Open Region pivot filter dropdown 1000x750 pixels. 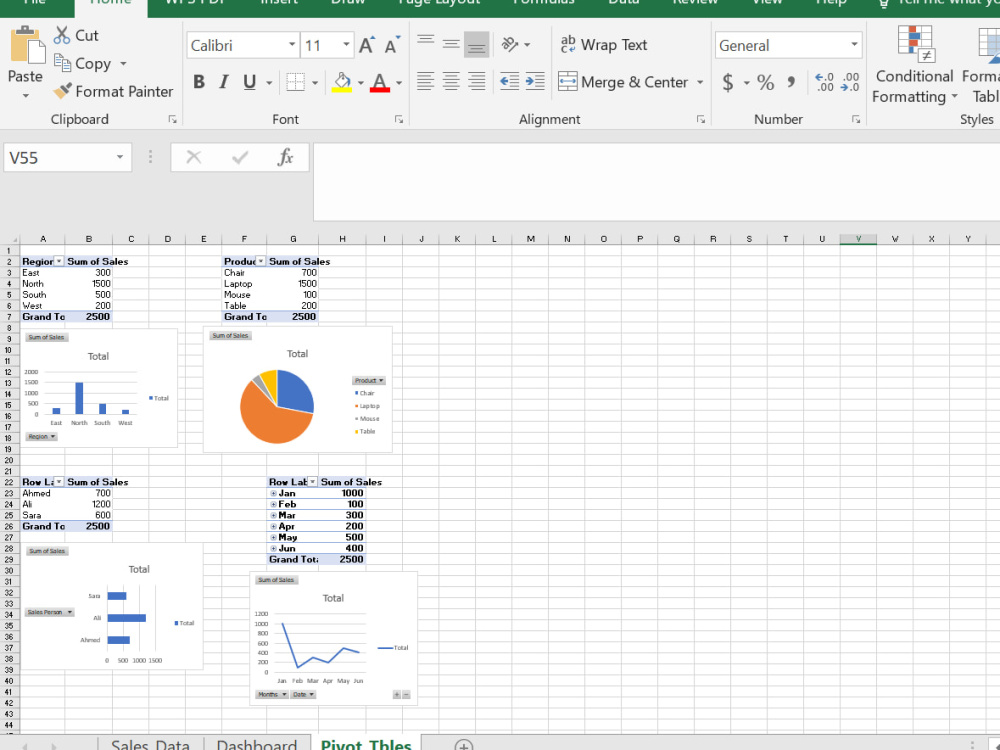pyautogui.click(x=59, y=261)
